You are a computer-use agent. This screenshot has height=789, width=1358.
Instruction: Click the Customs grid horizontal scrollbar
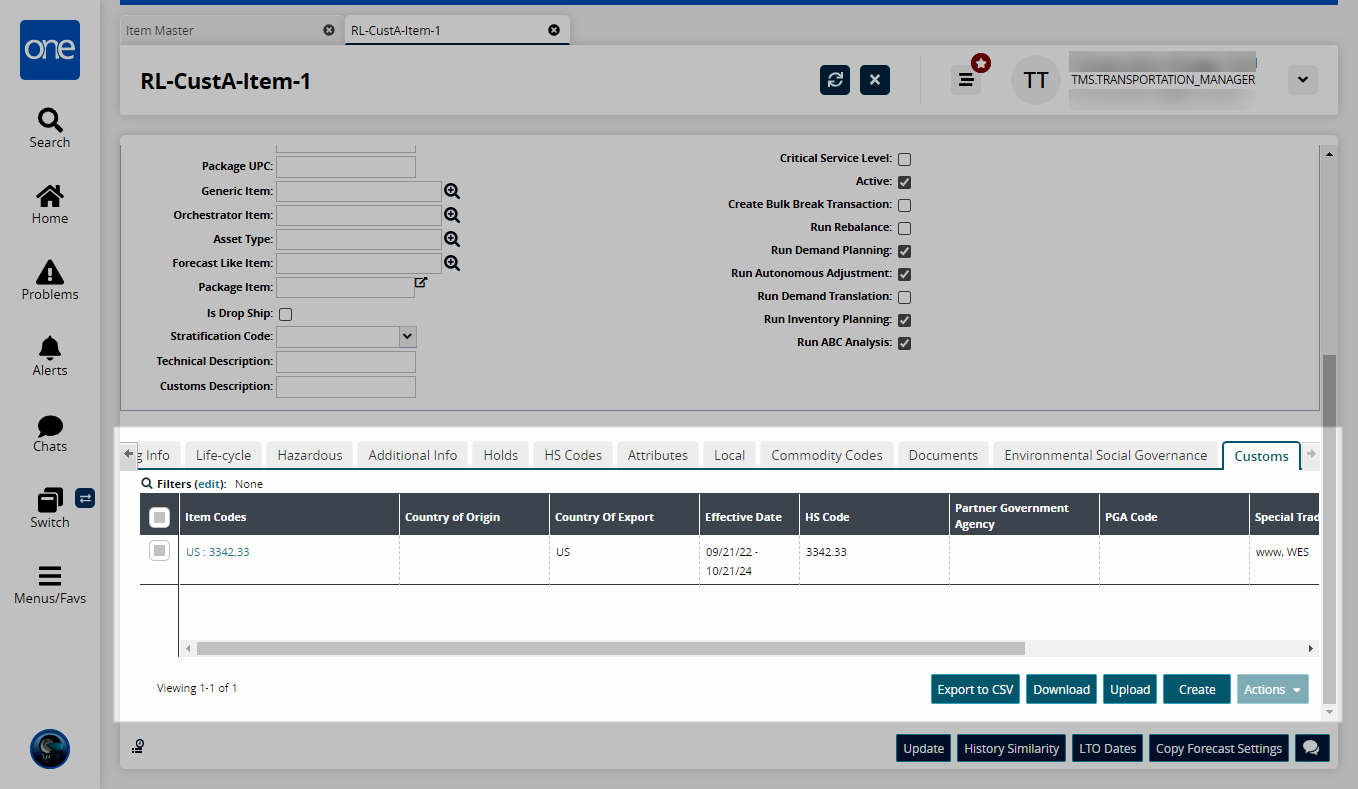[610, 648]
